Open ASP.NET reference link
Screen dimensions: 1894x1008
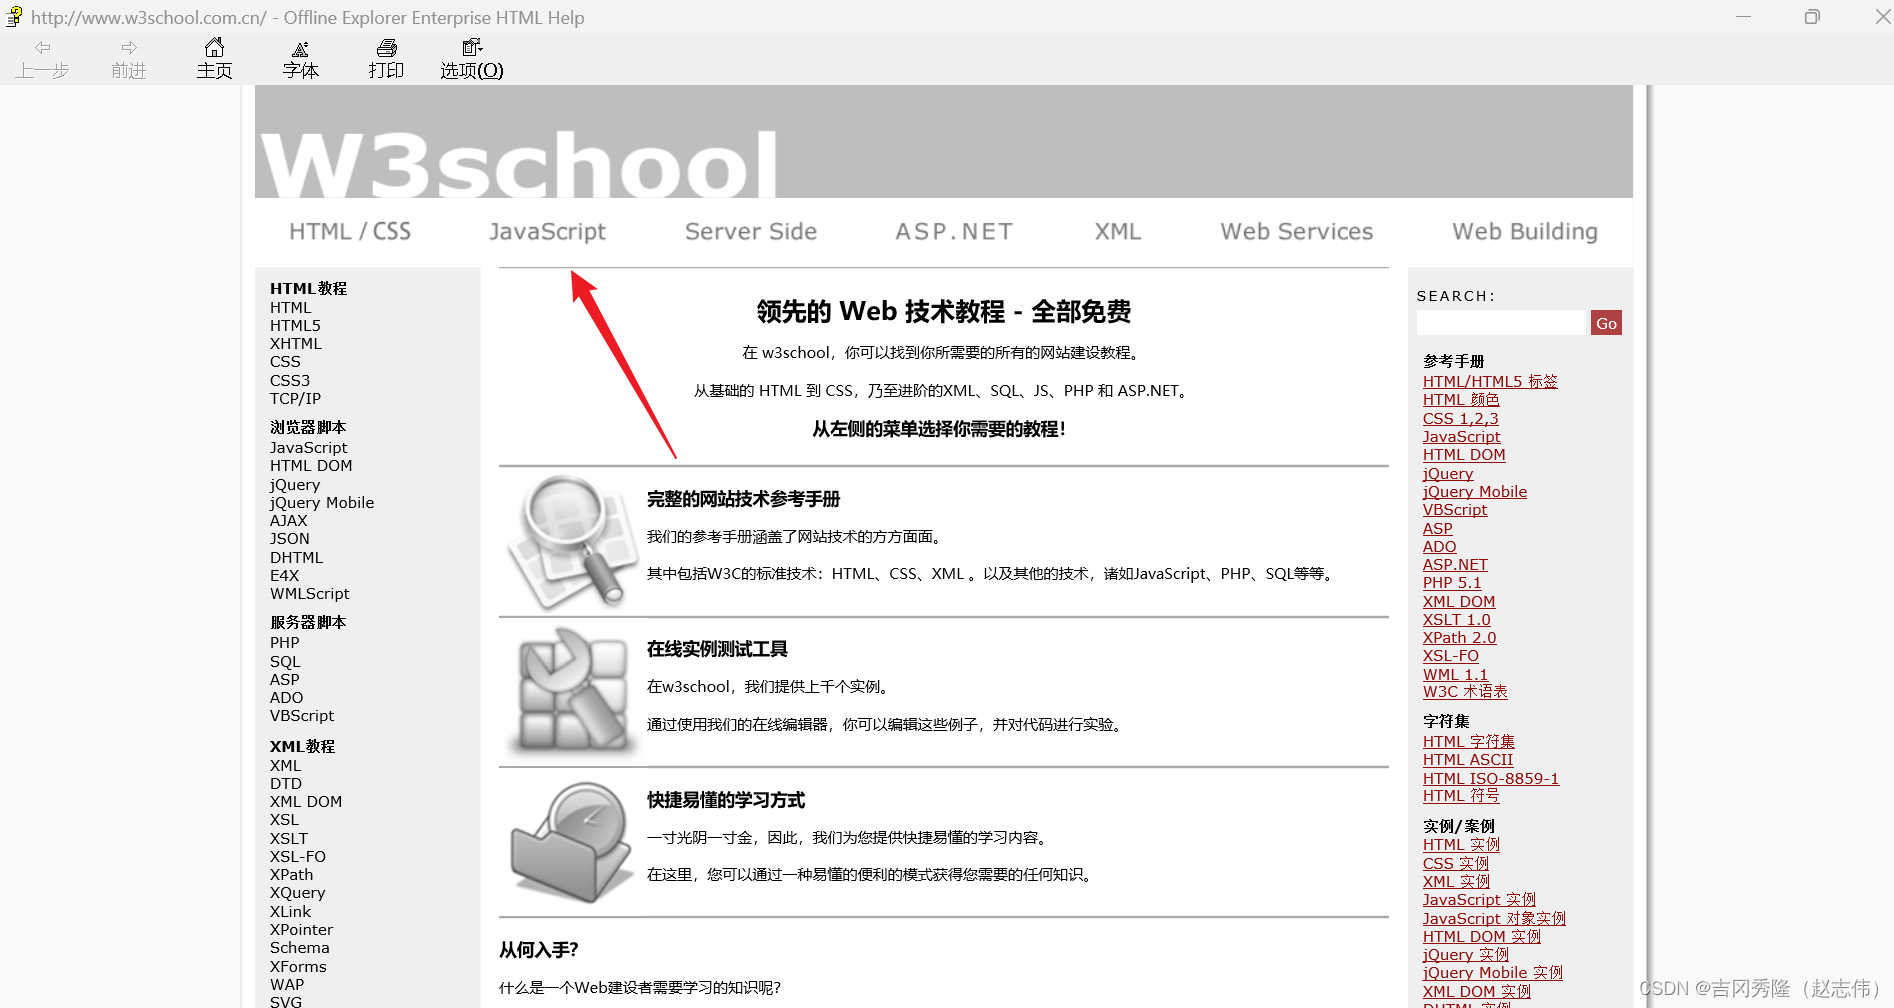click(1455, 565)
